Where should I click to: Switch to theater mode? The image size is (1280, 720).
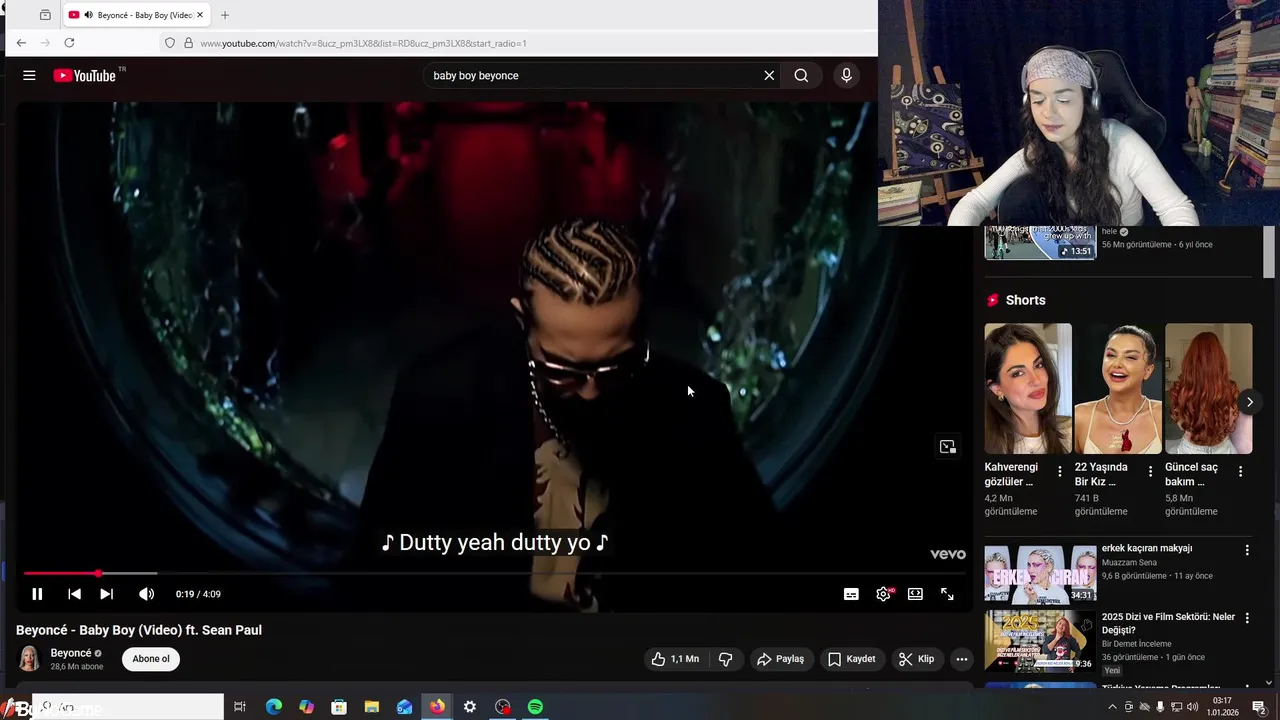(915, 594)
